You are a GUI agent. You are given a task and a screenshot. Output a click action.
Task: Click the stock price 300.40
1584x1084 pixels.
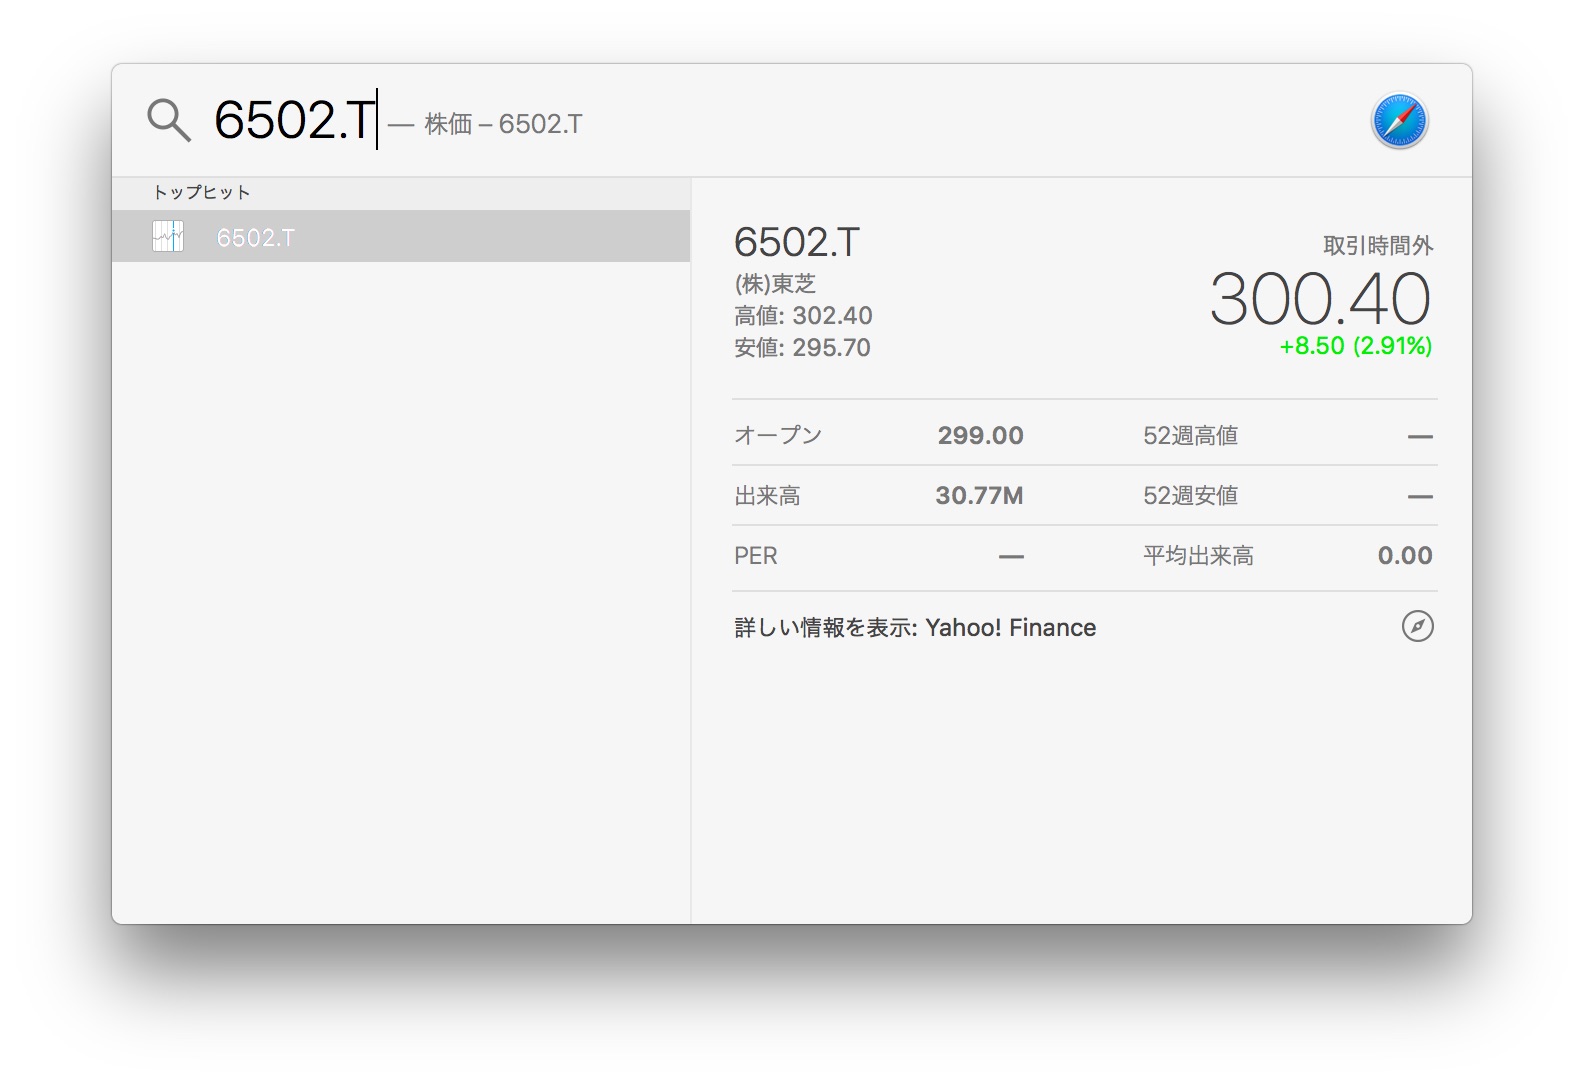point(1320,299)
